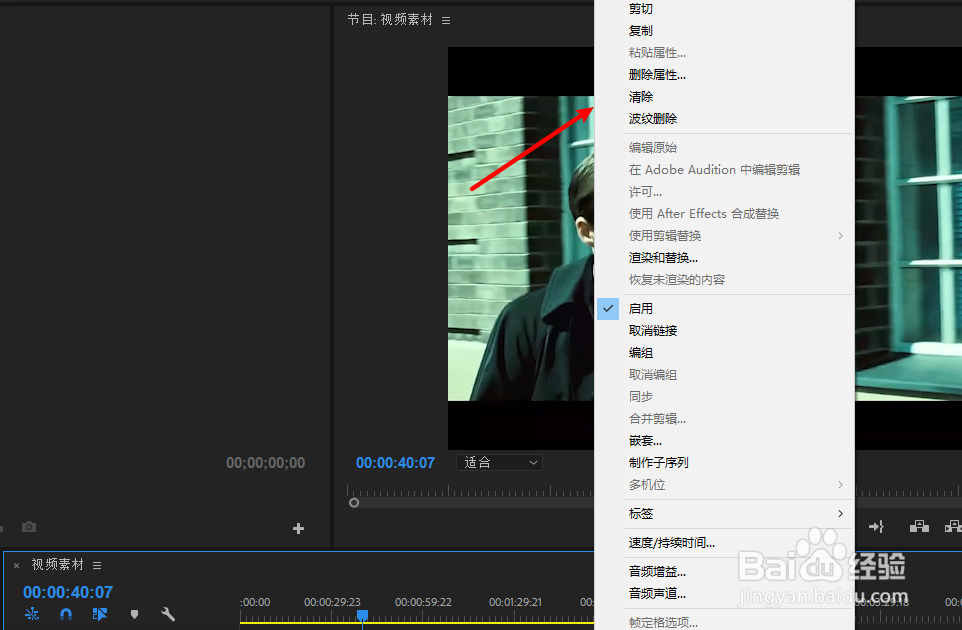The width and height of the screenshot is (962, 630).
Task: Select 波纹删除 in the context menu
Action: (653, 119)
